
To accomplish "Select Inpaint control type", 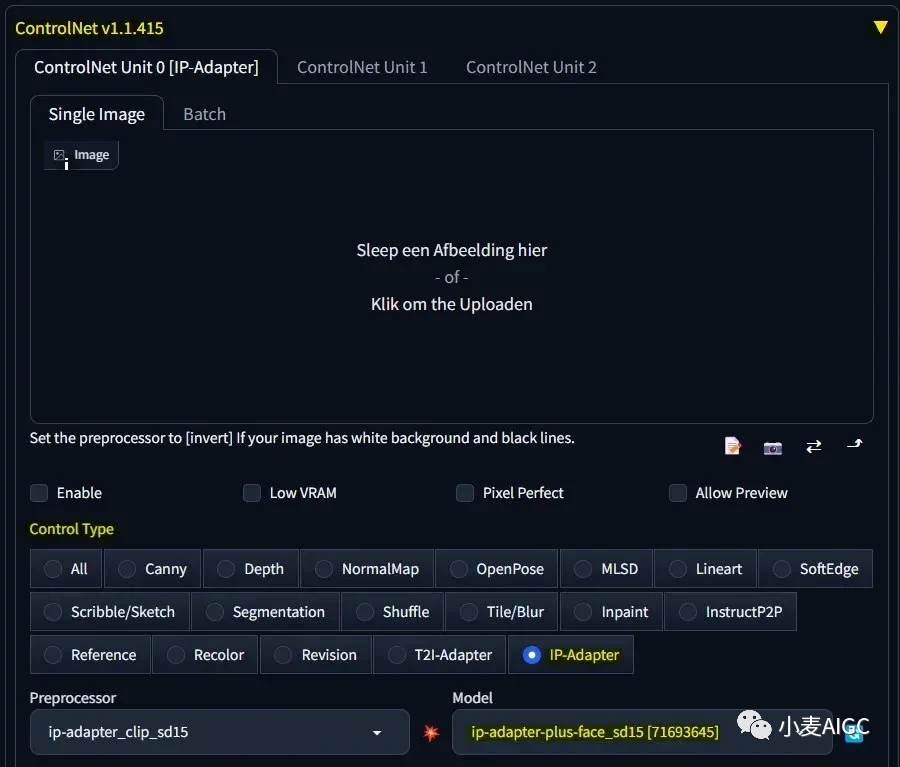I will [611, 611].
